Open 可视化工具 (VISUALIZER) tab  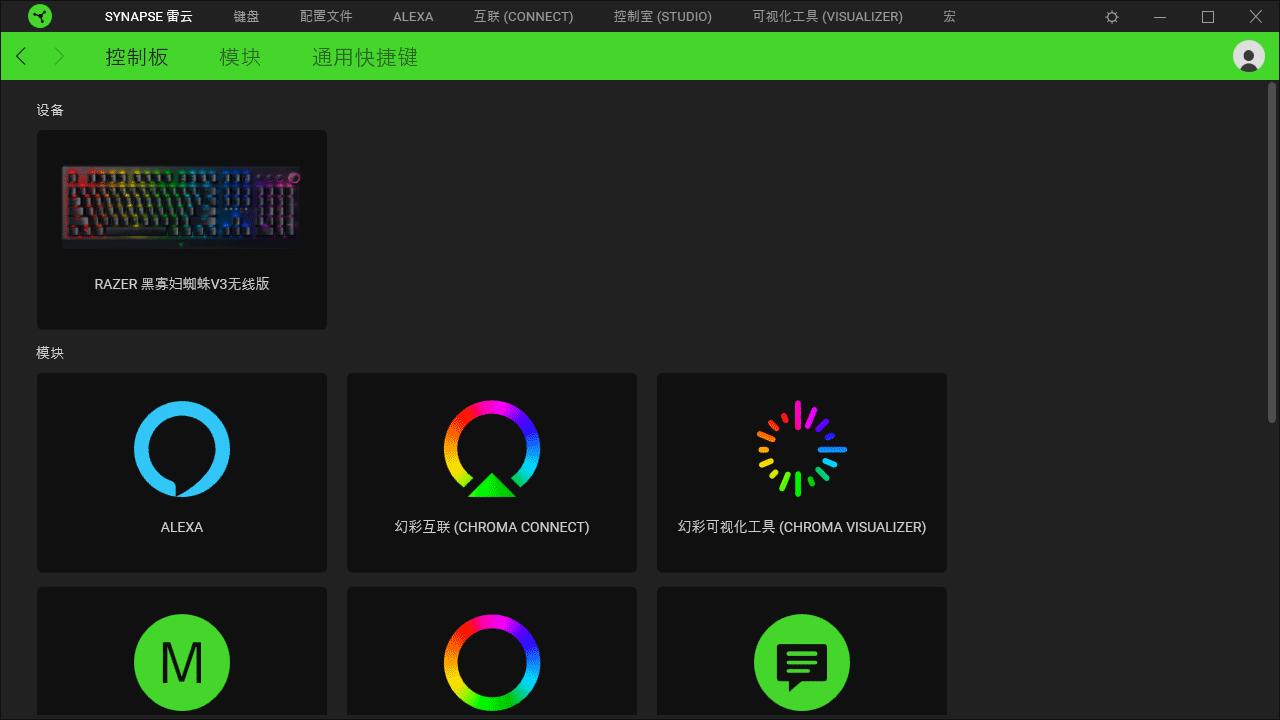point(828,17)
